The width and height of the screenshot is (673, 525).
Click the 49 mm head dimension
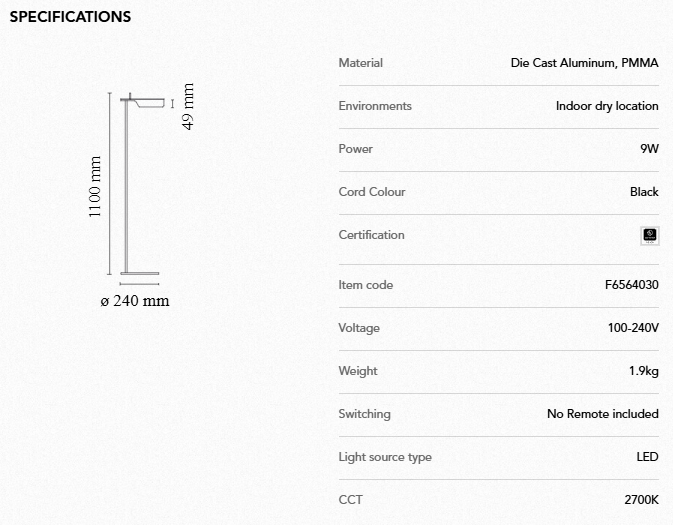pos(189,105)
